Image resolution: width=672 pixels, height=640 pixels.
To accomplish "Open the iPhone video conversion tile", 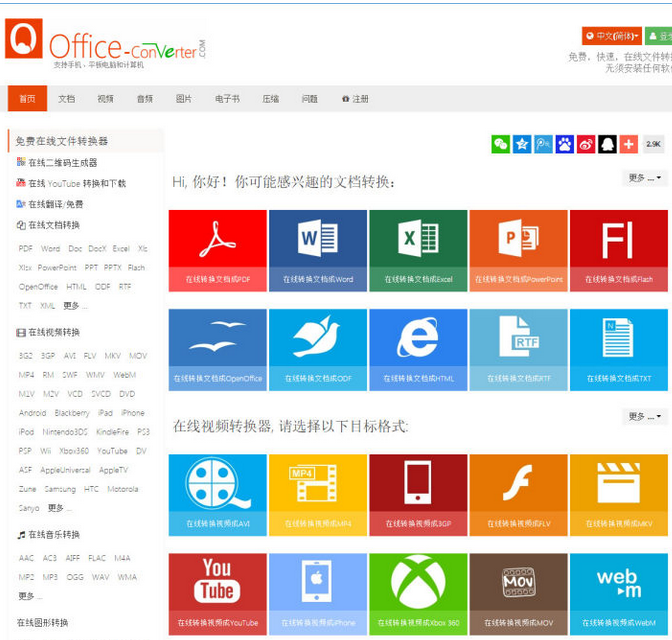I will pyautogui.click(x=318, y=594).
